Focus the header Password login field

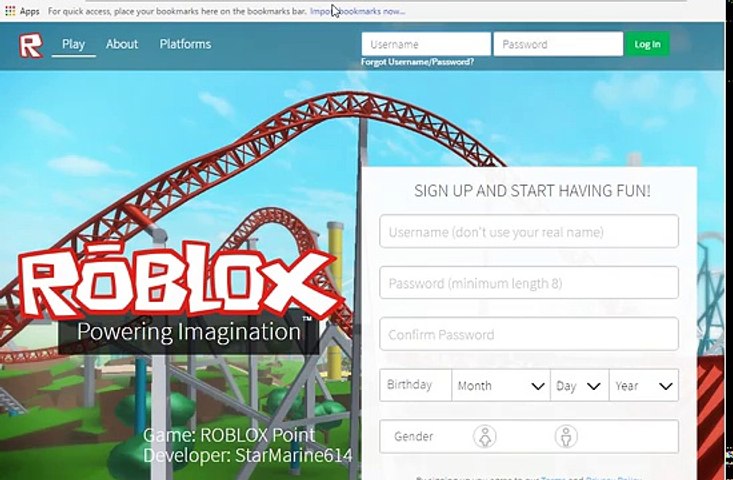pos(558,44)
